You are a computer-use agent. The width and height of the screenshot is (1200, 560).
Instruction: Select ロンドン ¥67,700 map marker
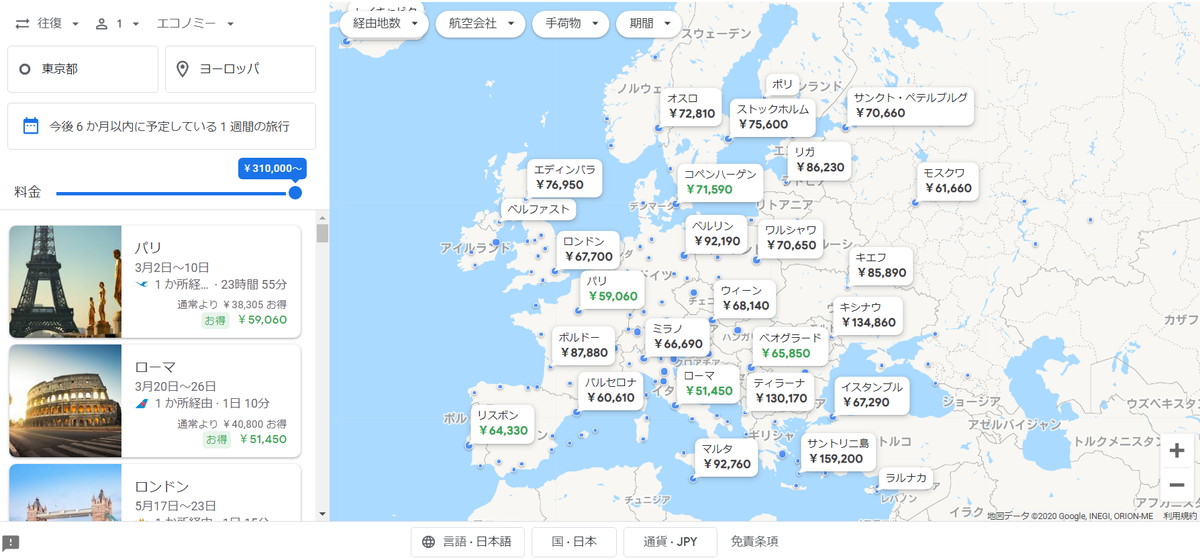click(587, 249)
